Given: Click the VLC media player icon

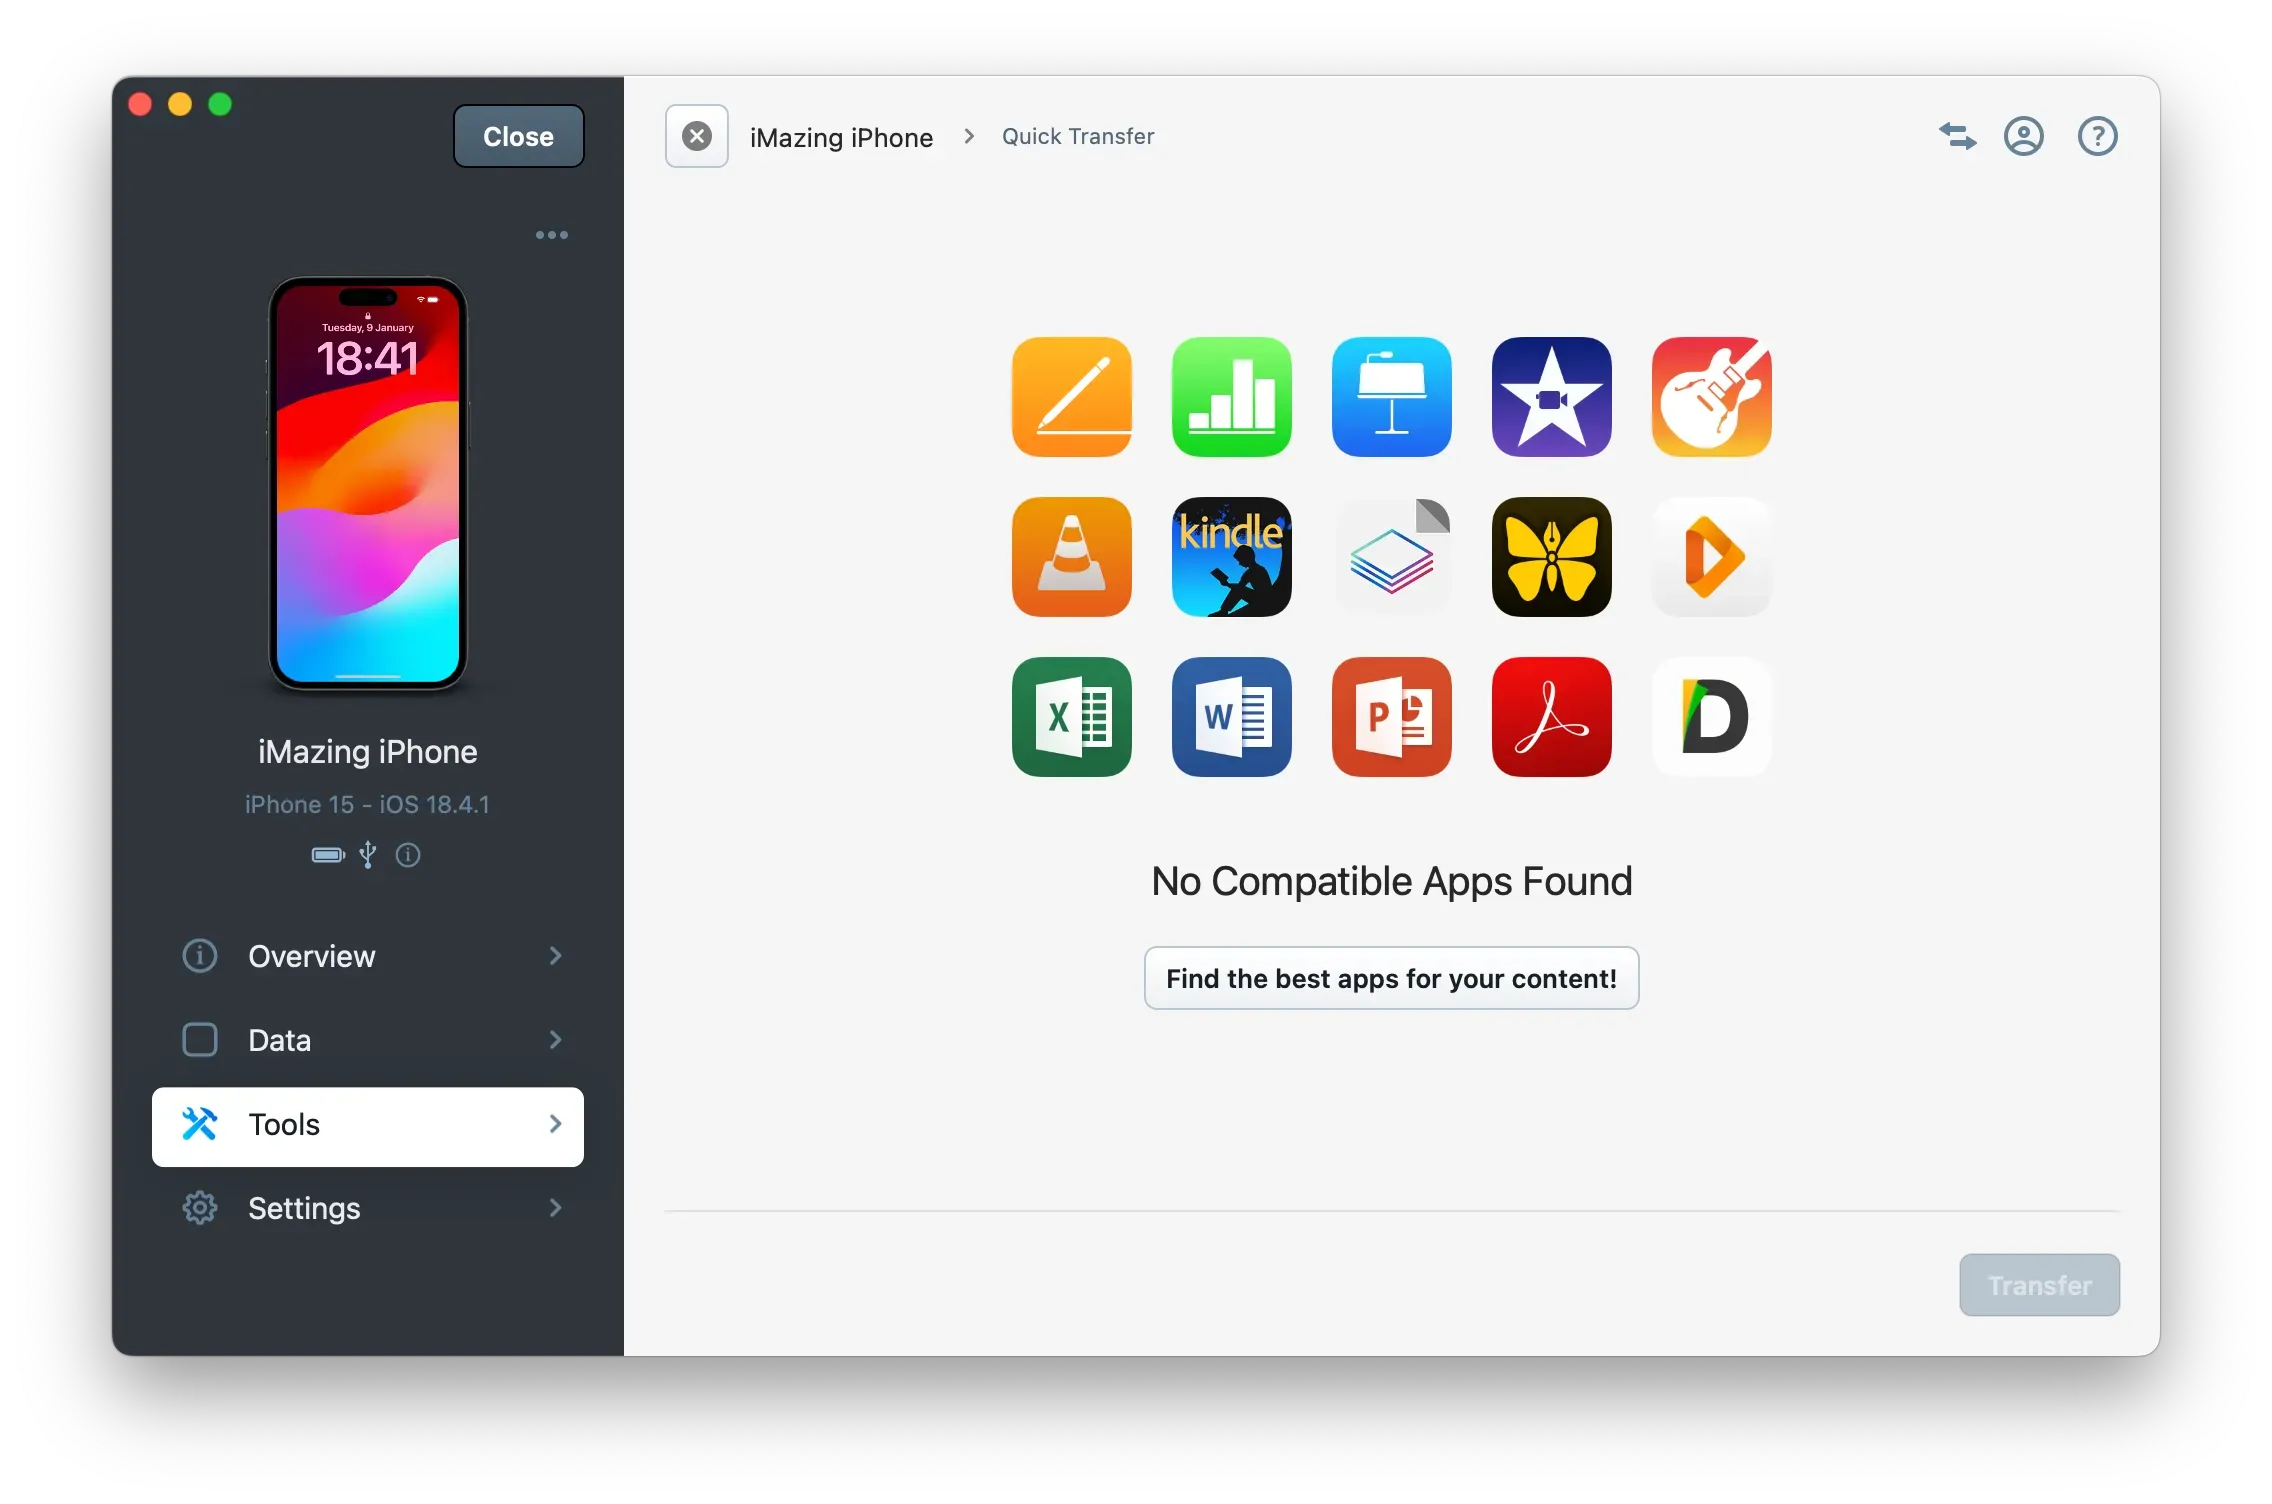Looking at the screenshot, I should tap(1071, 557).
